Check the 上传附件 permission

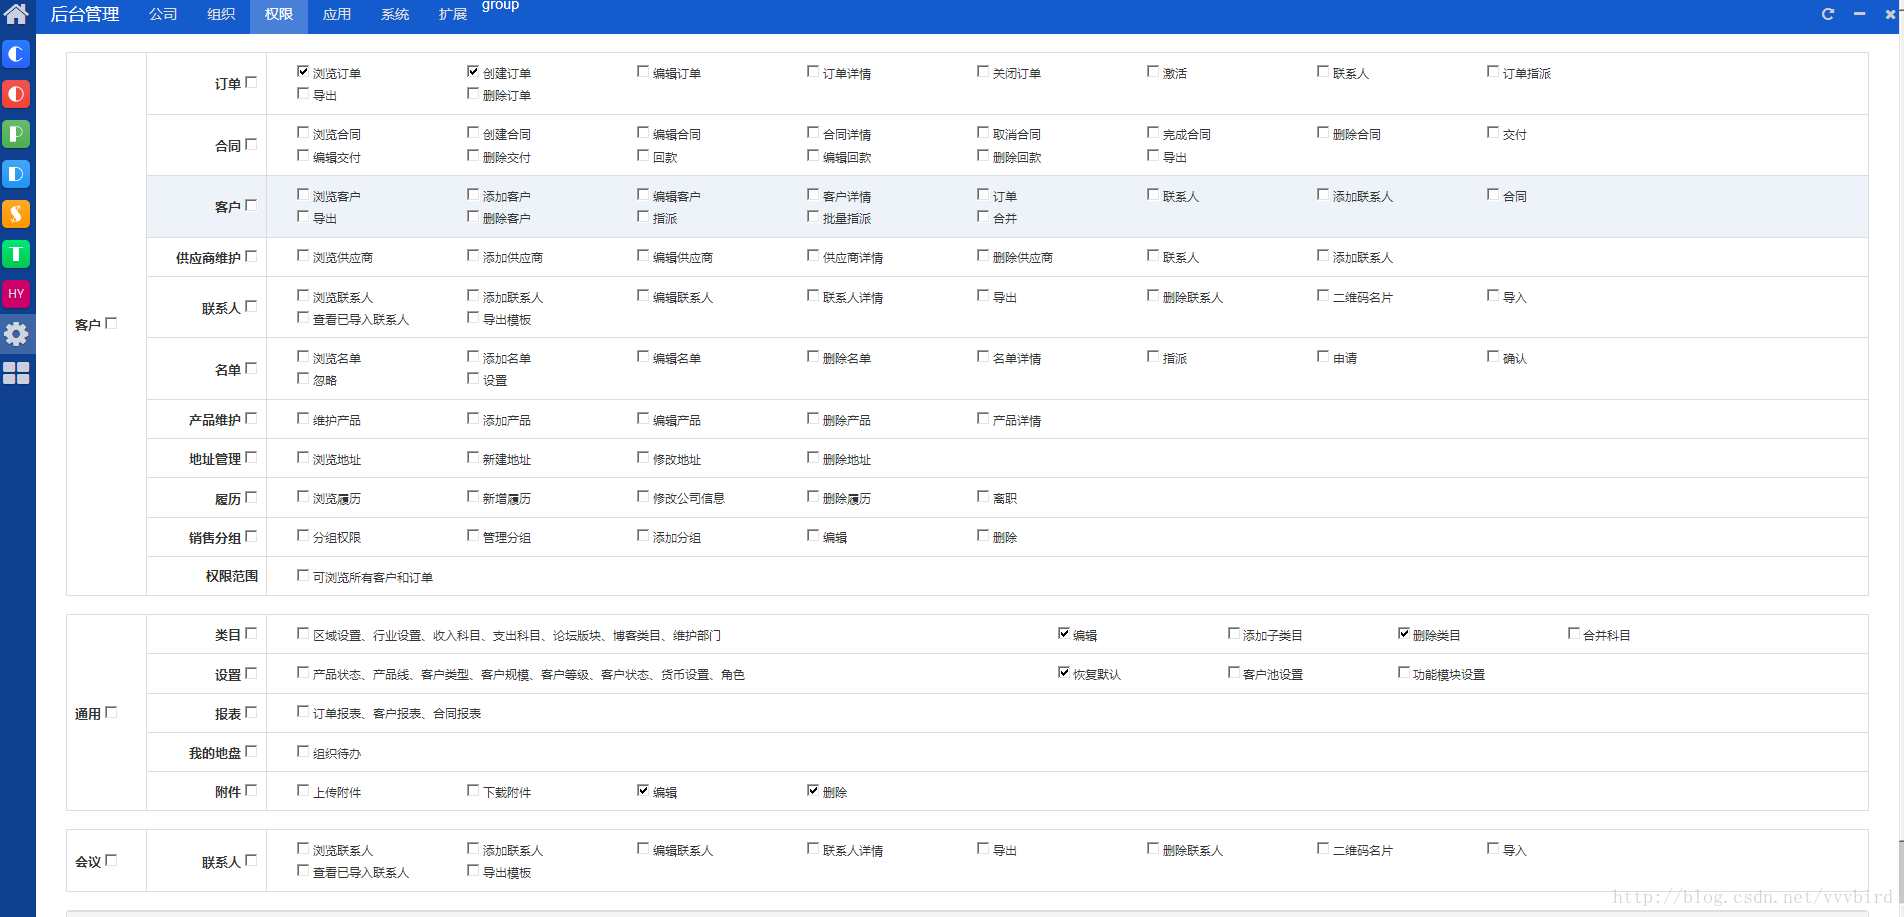click(x=303, y=791)
